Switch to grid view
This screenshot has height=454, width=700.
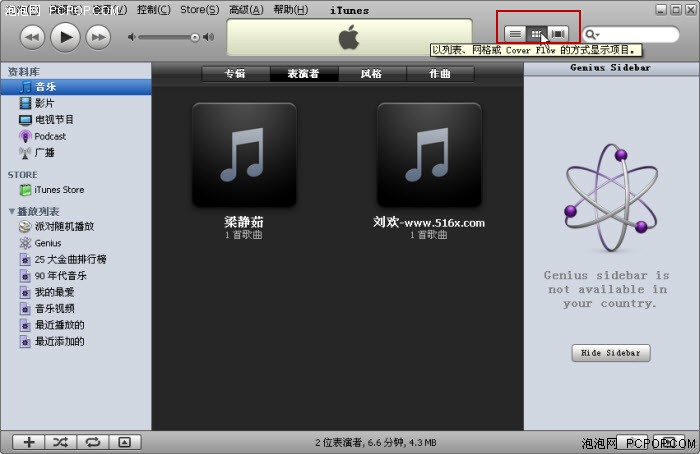pyautogui.click(x=537, y=33)
